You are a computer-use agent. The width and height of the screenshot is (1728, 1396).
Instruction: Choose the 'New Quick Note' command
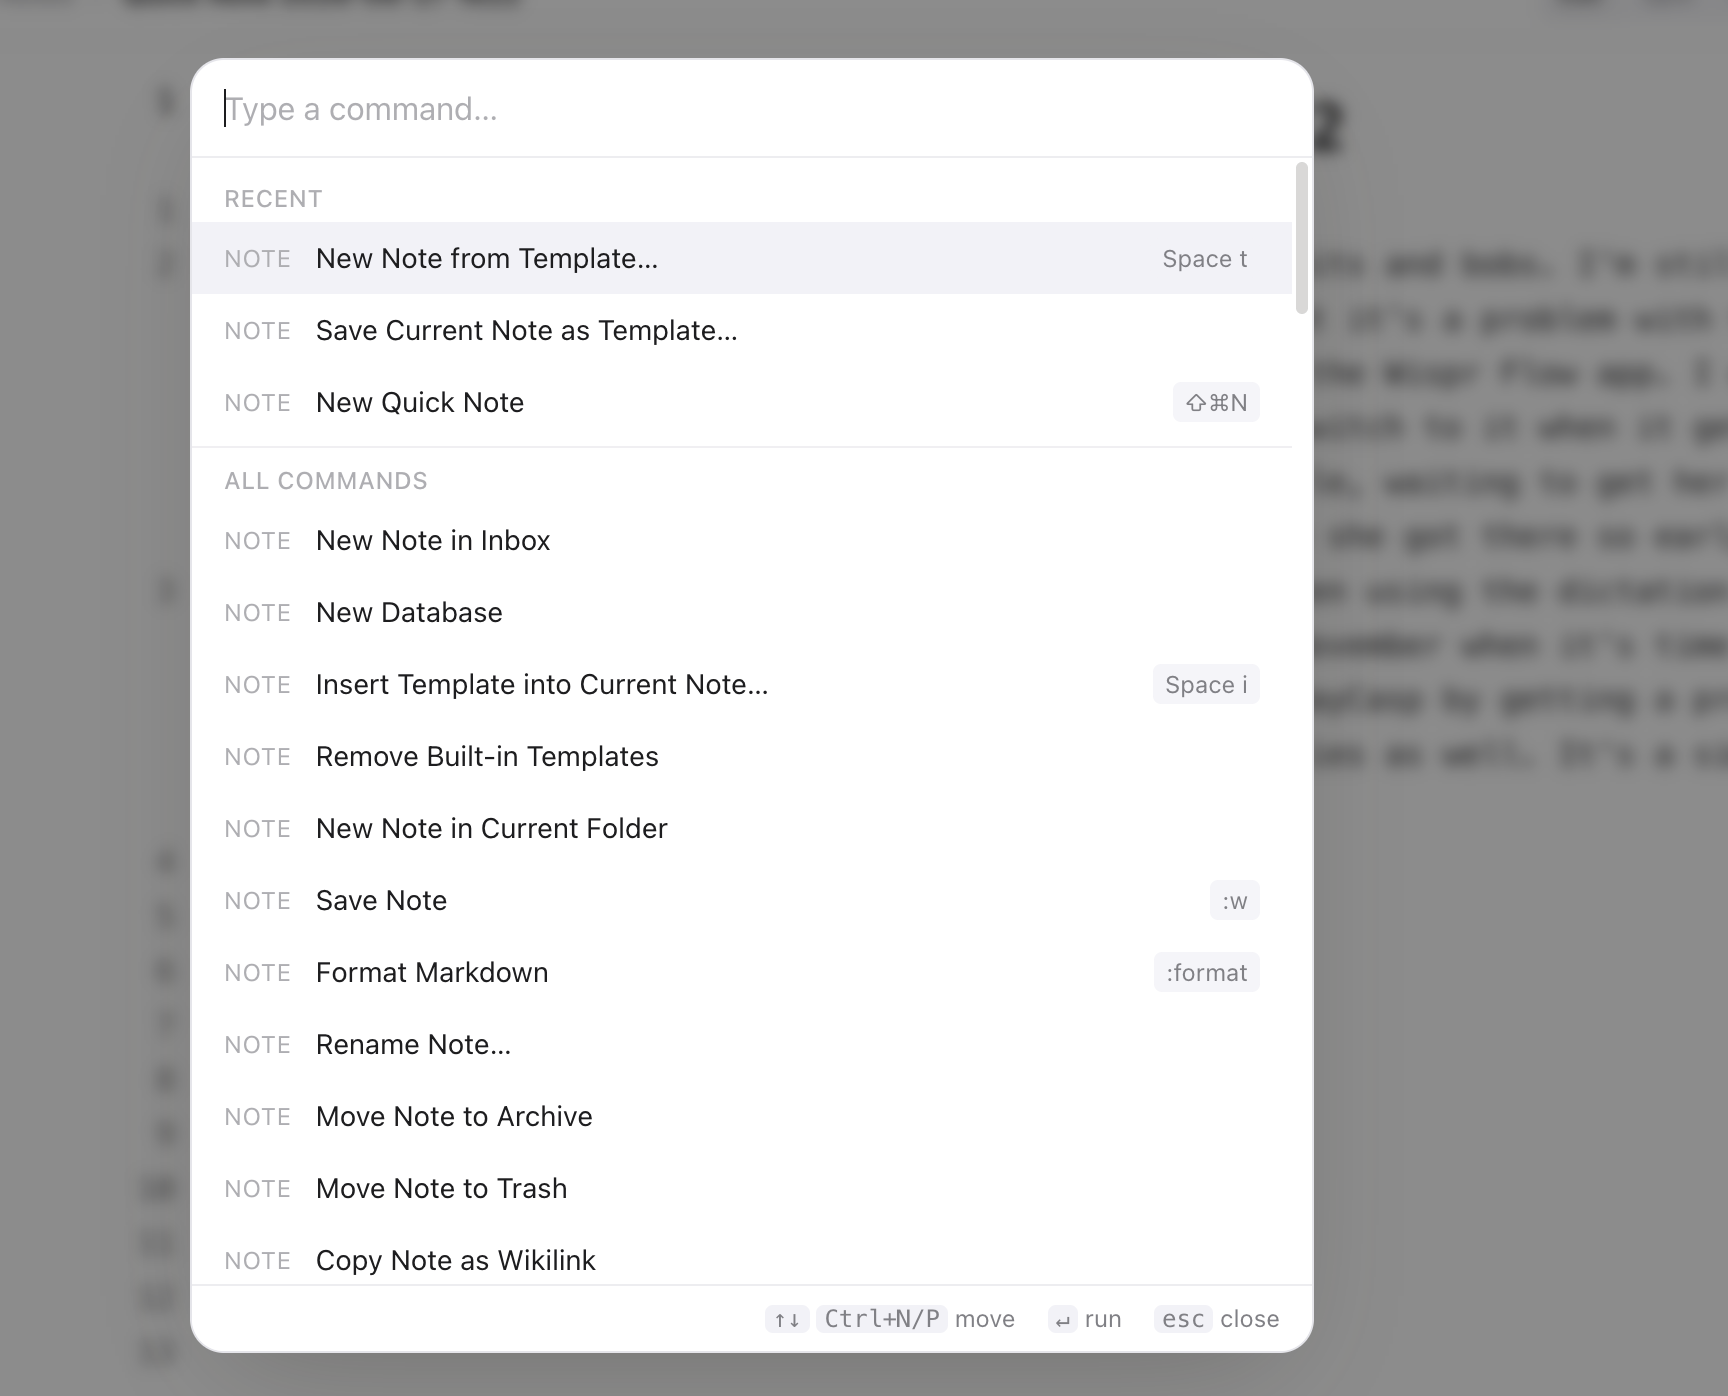pos(741,402)
